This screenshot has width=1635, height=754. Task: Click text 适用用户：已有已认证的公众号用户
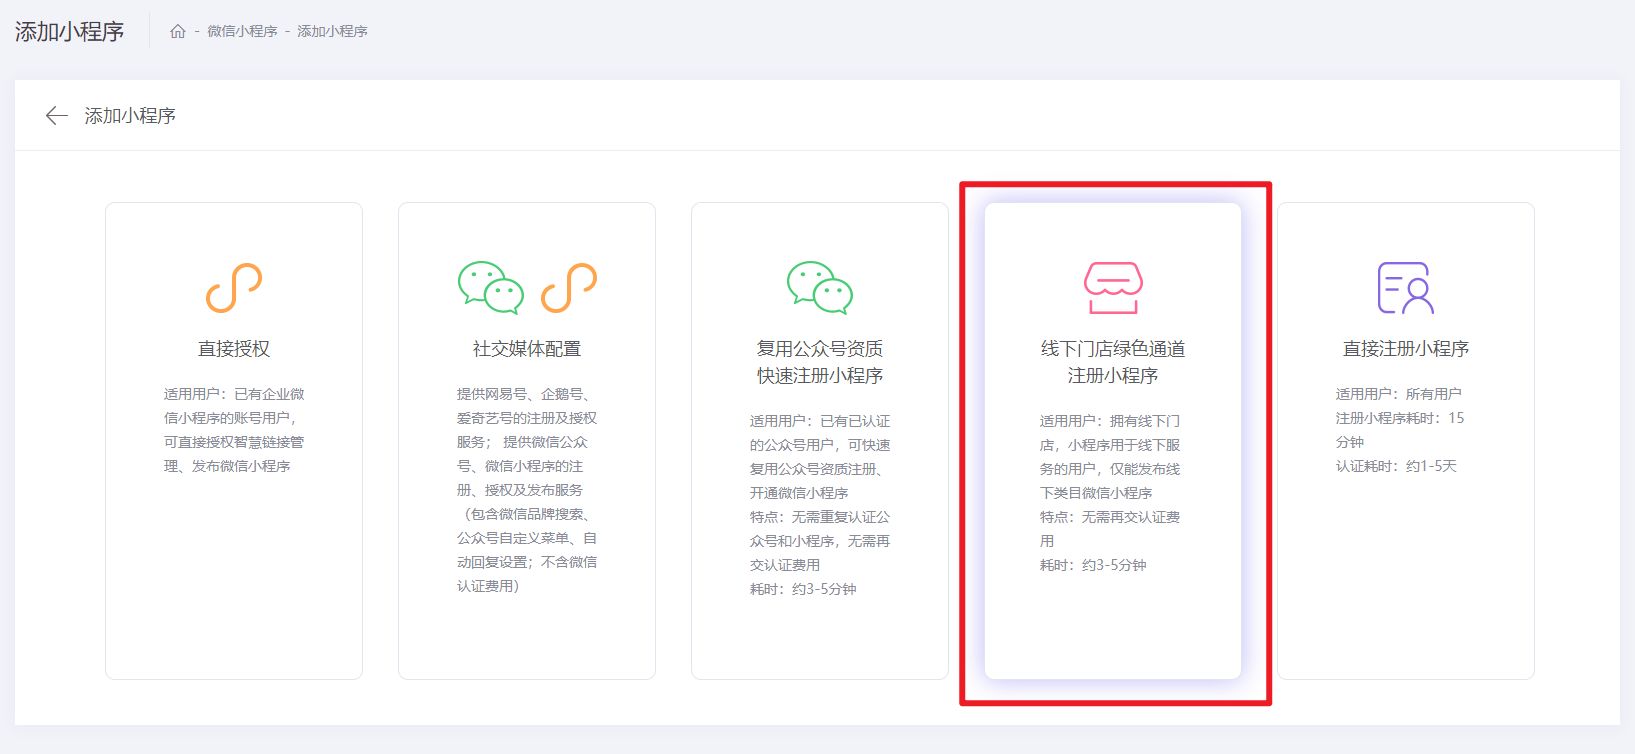pyautogui.click(x=820, y=457)
